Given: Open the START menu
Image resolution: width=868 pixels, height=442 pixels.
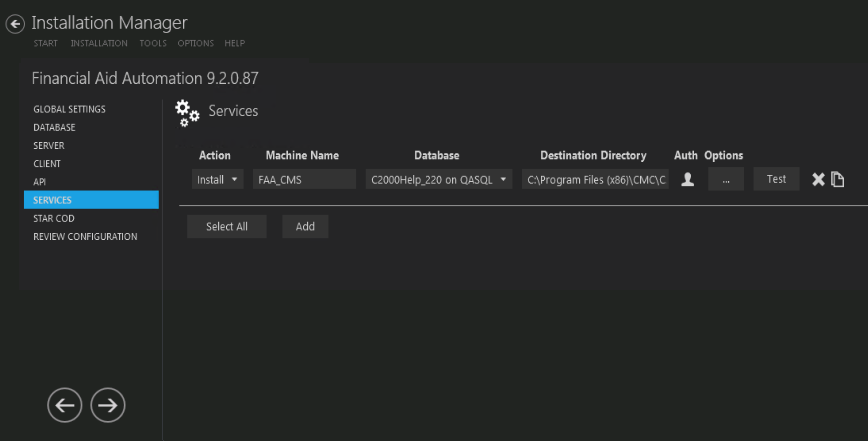Looking at the screenshot, I should [45, 43].
